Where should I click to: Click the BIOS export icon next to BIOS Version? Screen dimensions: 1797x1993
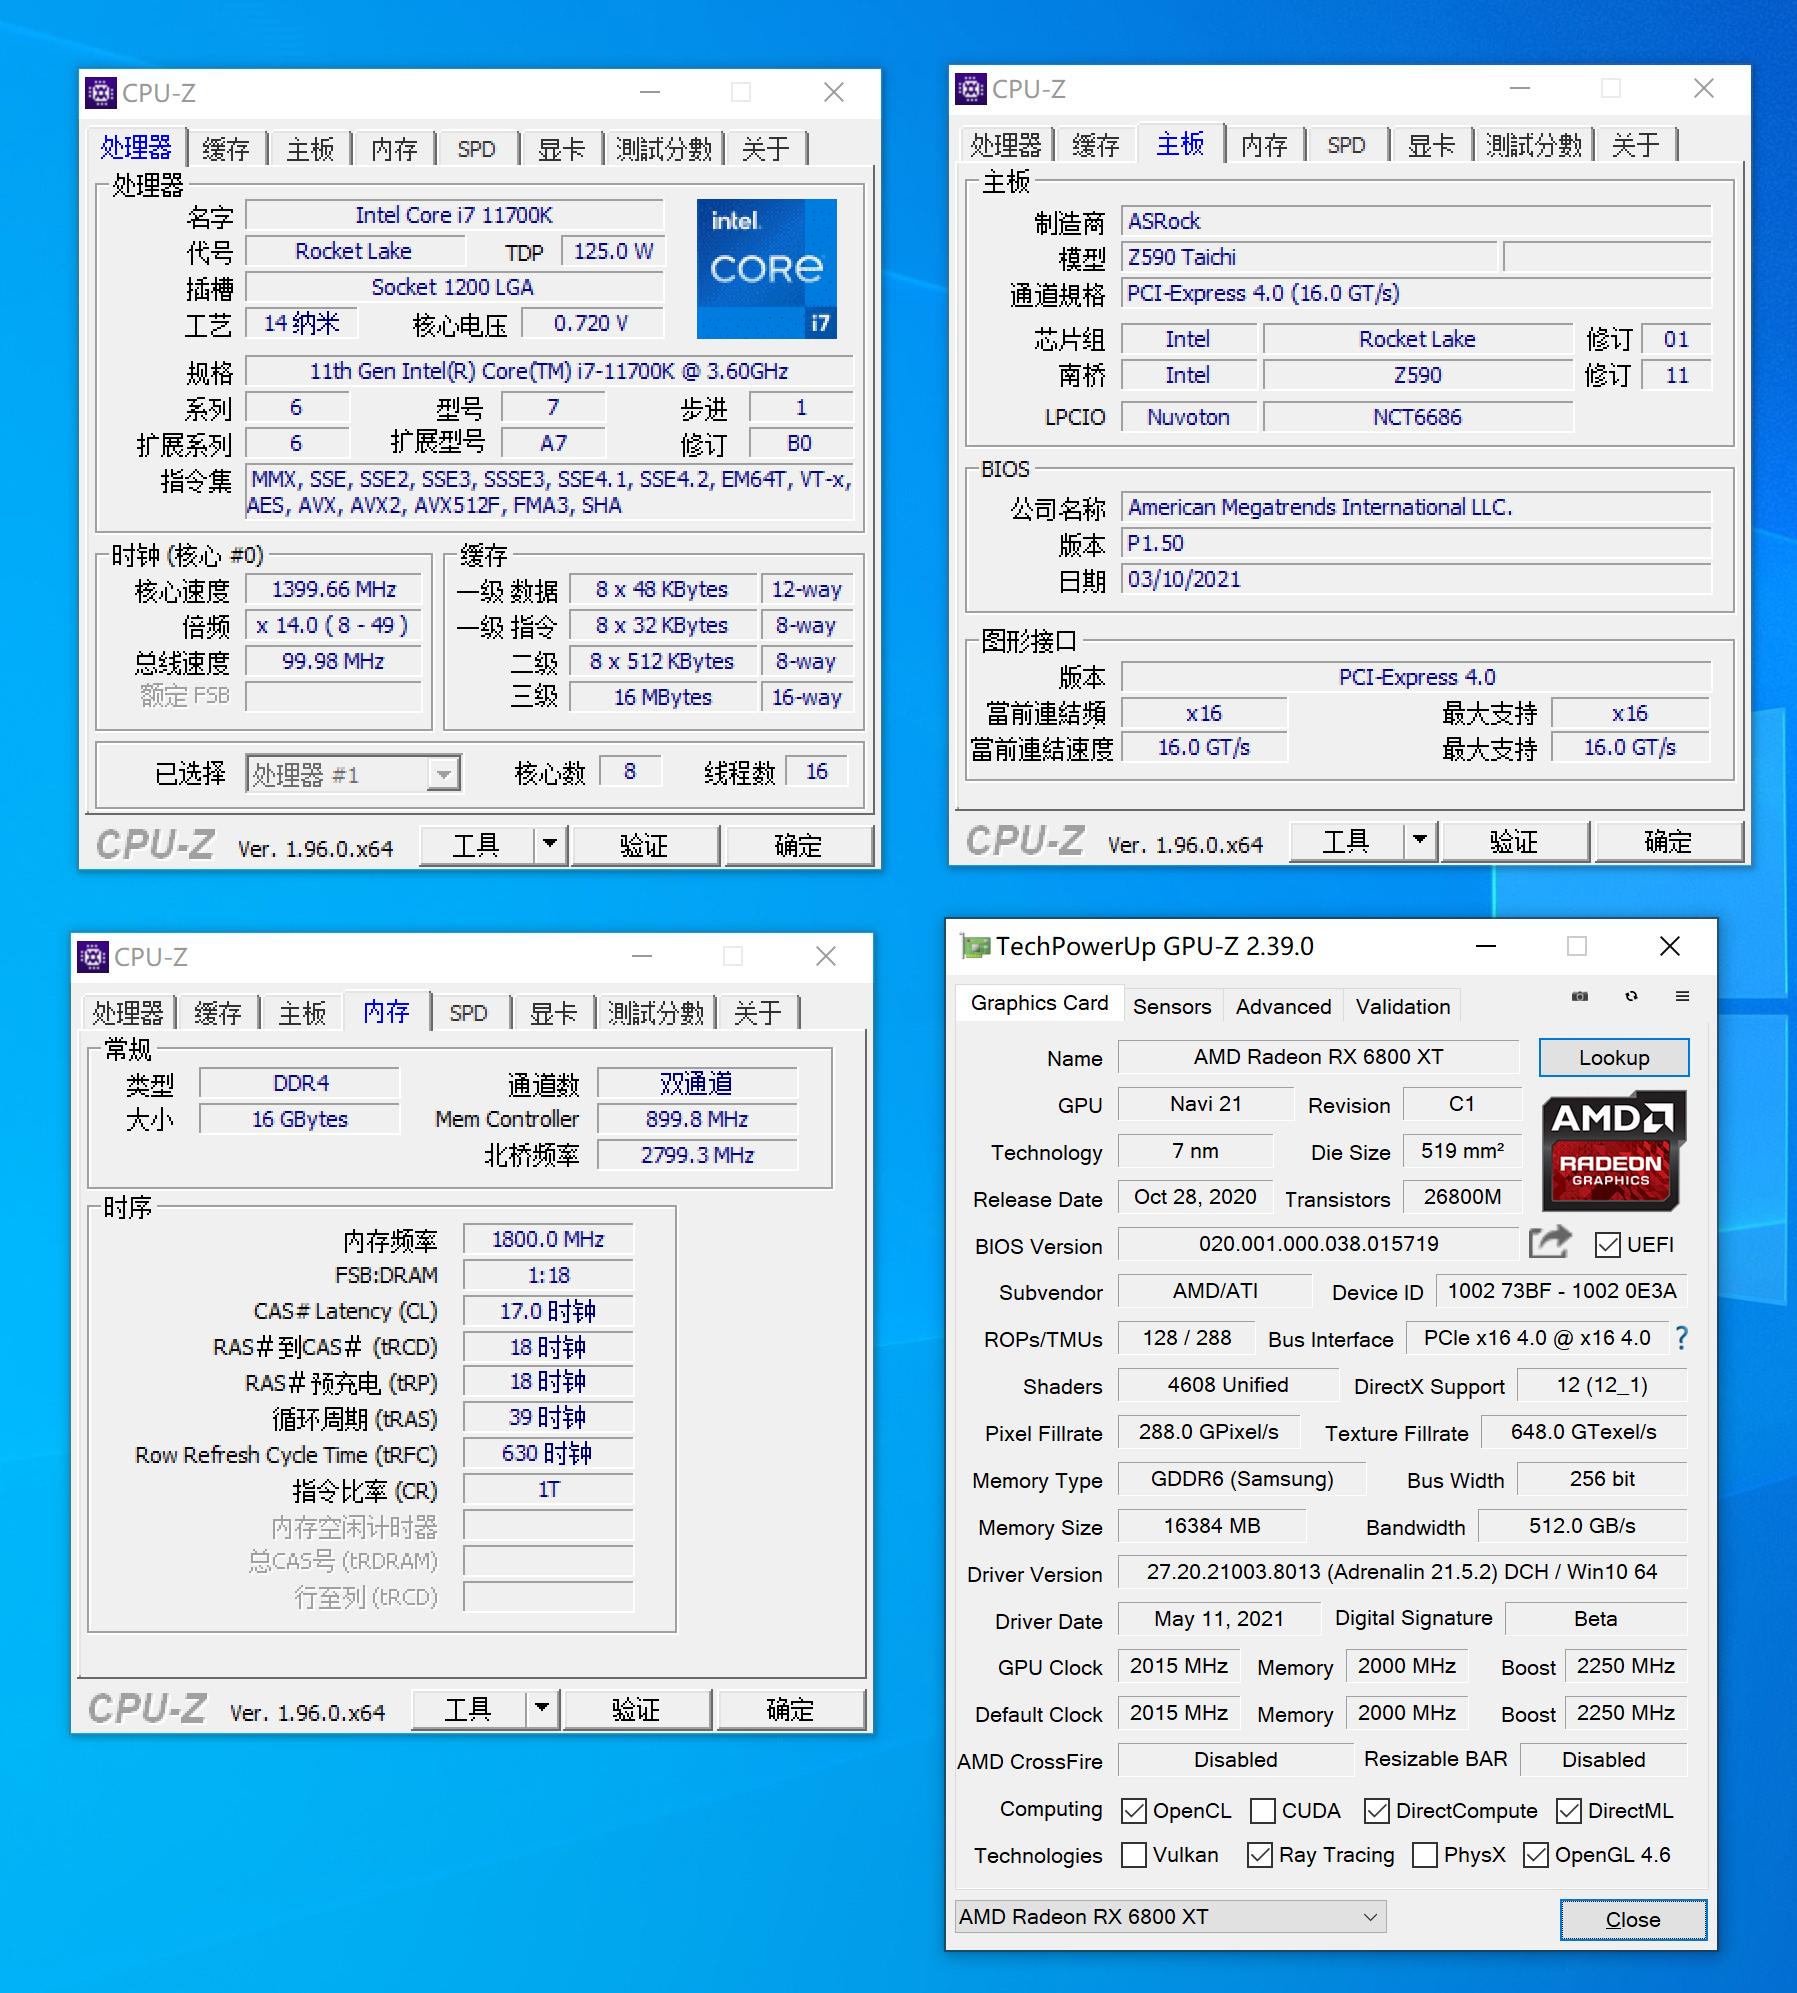(1547, 1243)
